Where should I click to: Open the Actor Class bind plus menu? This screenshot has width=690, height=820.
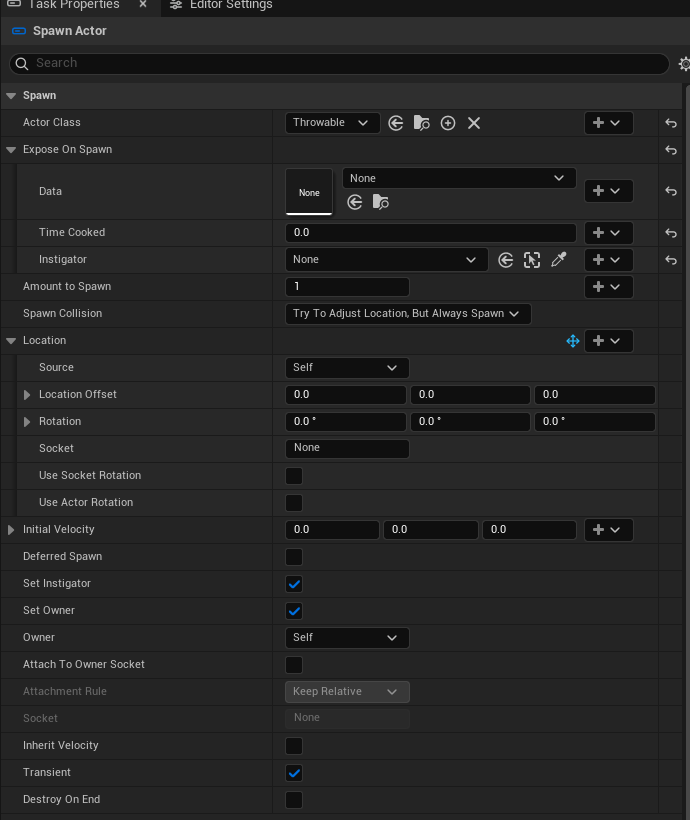click(x=608, y=123)
